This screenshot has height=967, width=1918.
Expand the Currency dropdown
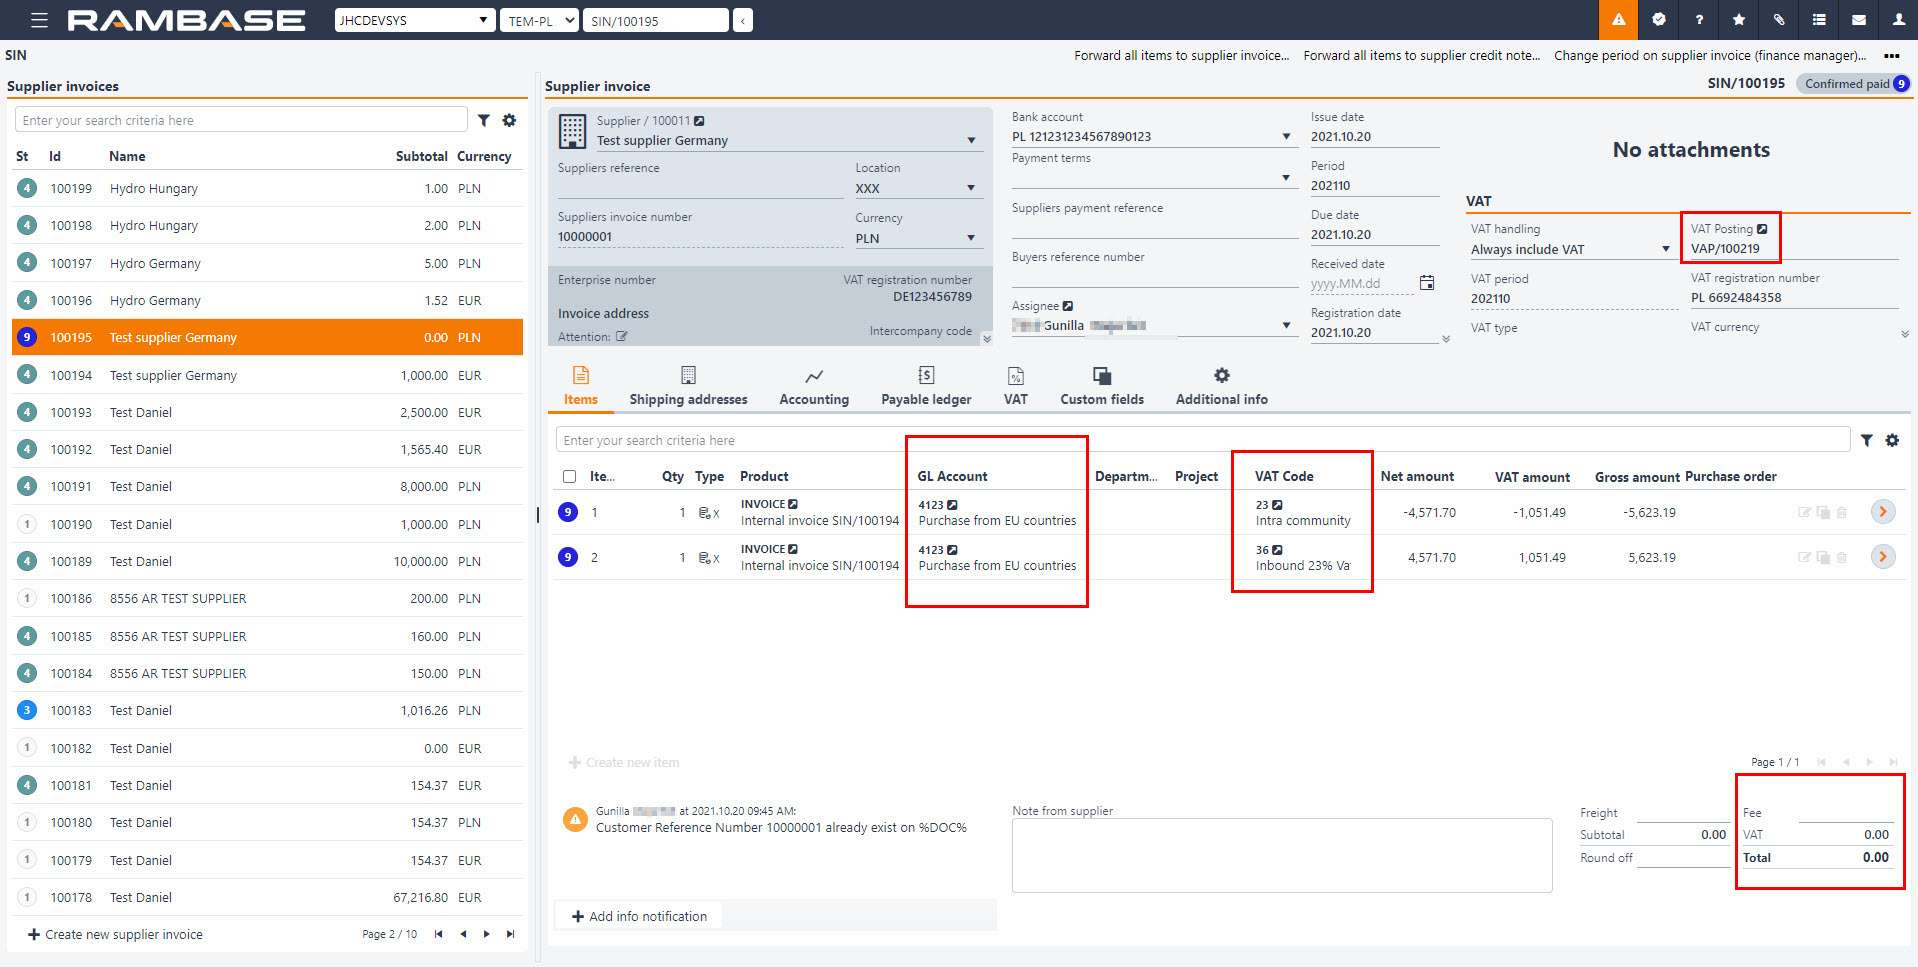(x=970, y=238)
